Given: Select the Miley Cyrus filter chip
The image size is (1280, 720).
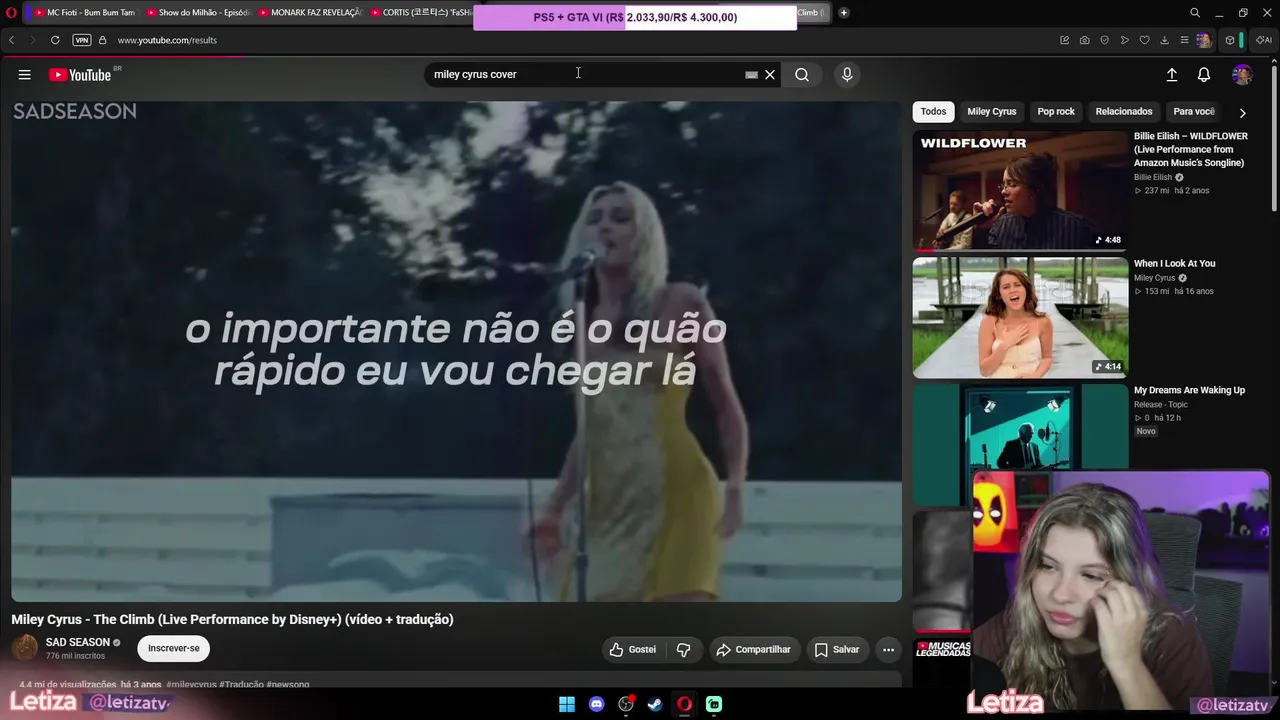Looking at the screenshot, I should pos(991,112).
